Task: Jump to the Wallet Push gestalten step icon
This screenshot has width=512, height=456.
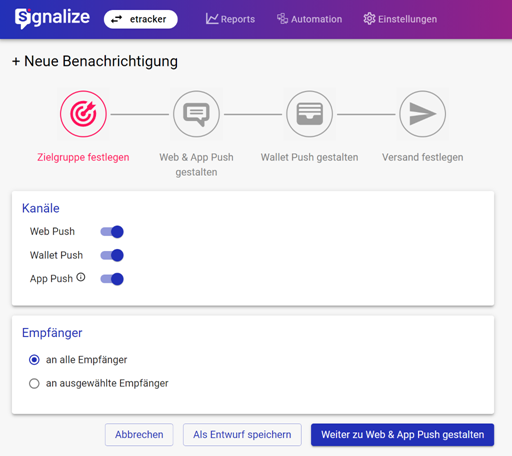Action: [x=309, y=114]
